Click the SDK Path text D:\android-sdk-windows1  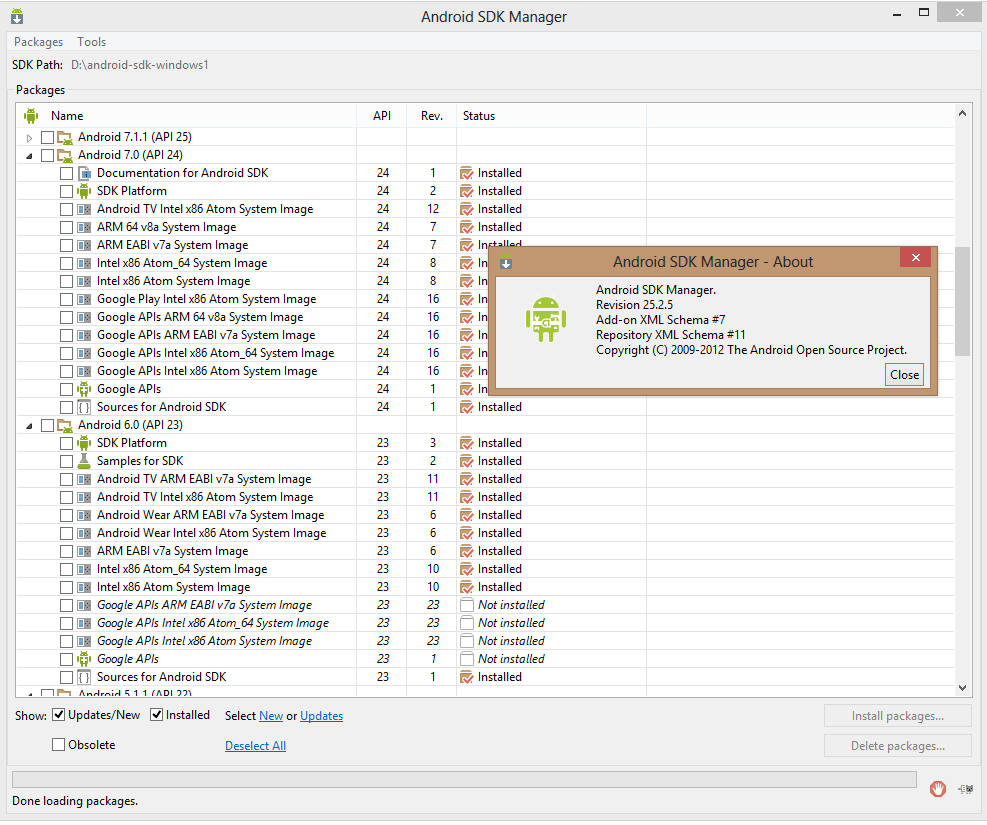(x=140, y=65)
